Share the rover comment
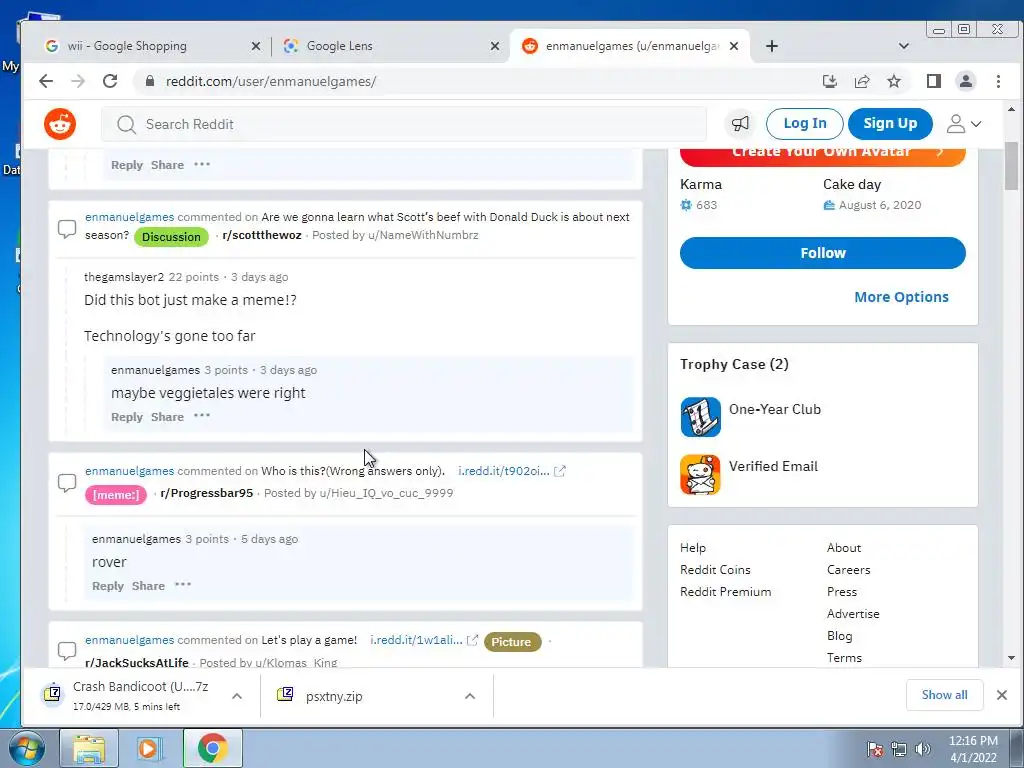 tap(148, 586)
